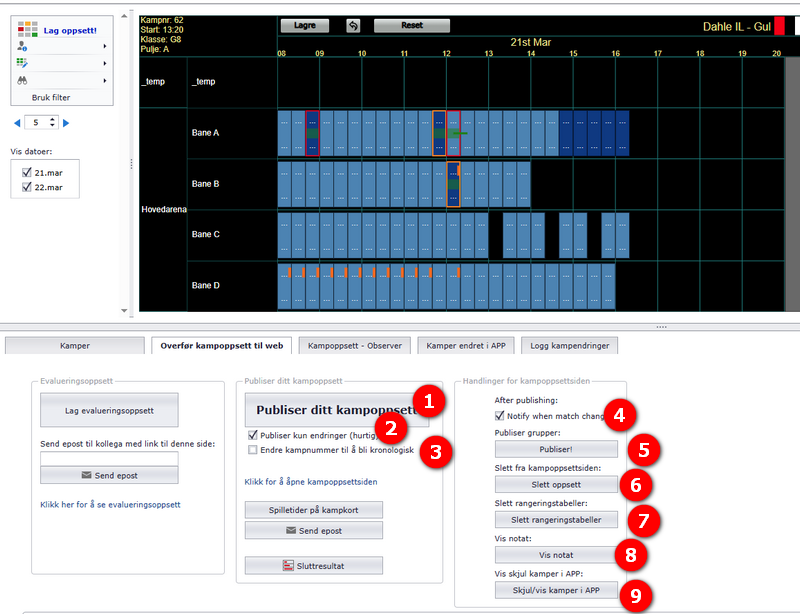
Task: Select the Hovedarena label
Action: tap(164, 209)
